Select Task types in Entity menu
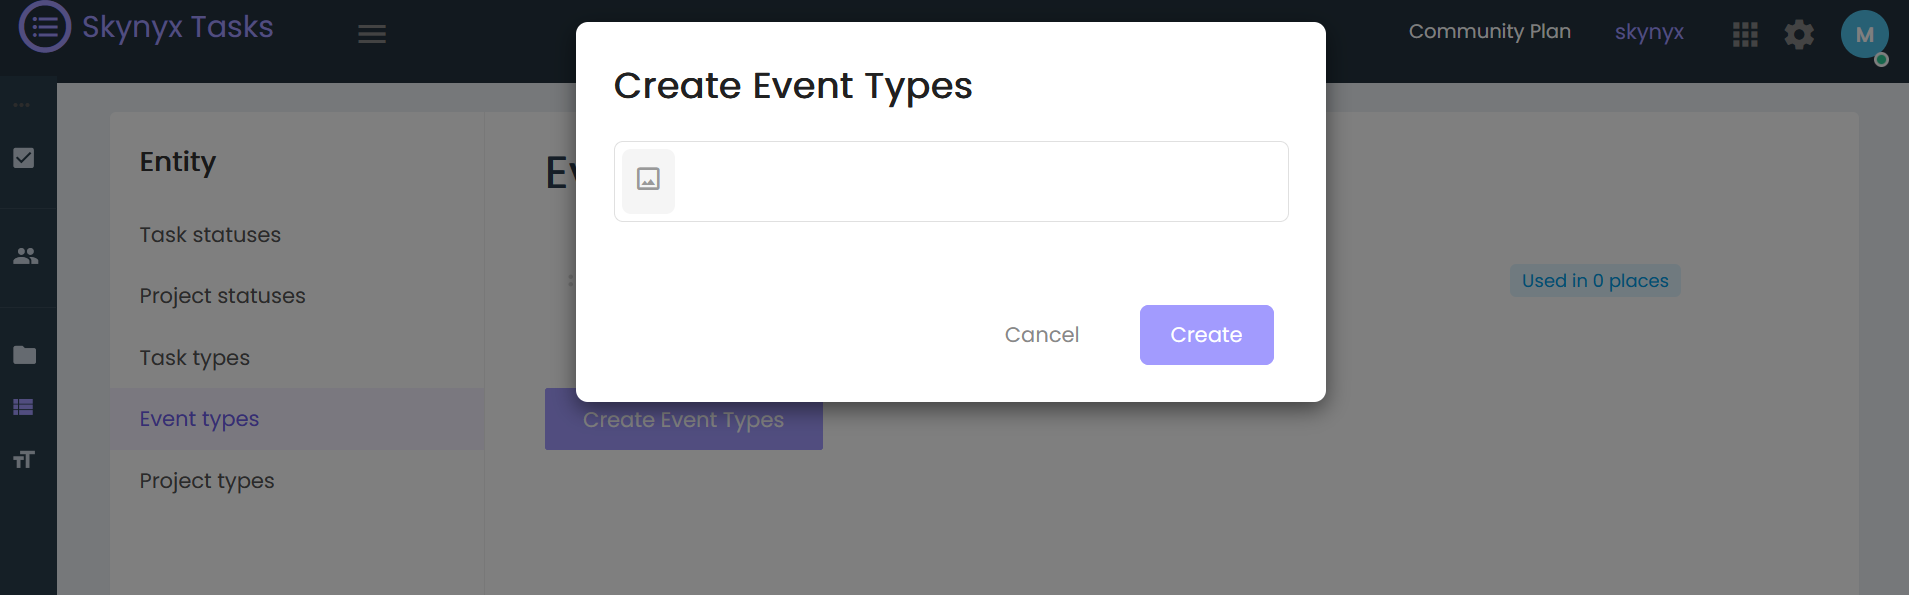 pos(194,358)
